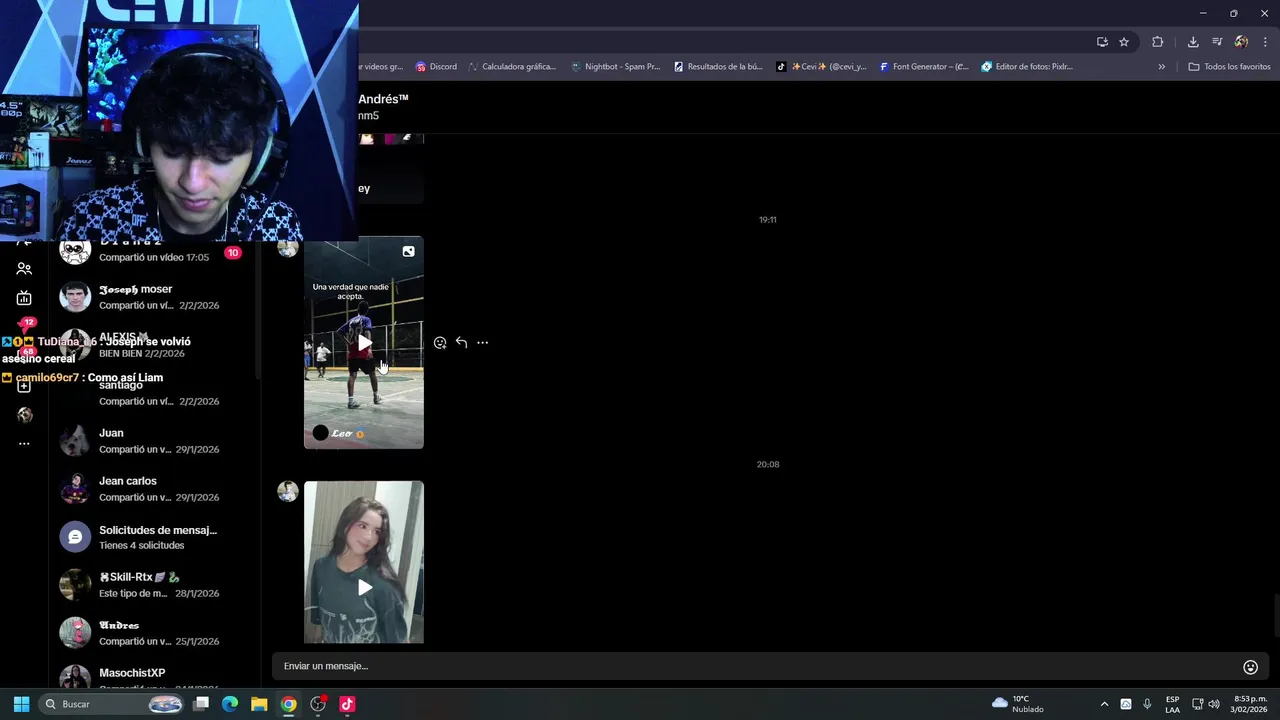
Task: Open the "Nightbot - Spam Pr..." bookmark
Action: pyautogui.click(x=615, y=67)
